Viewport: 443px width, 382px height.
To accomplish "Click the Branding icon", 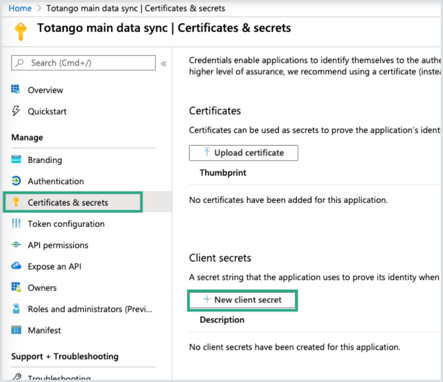I will point(16,159).
